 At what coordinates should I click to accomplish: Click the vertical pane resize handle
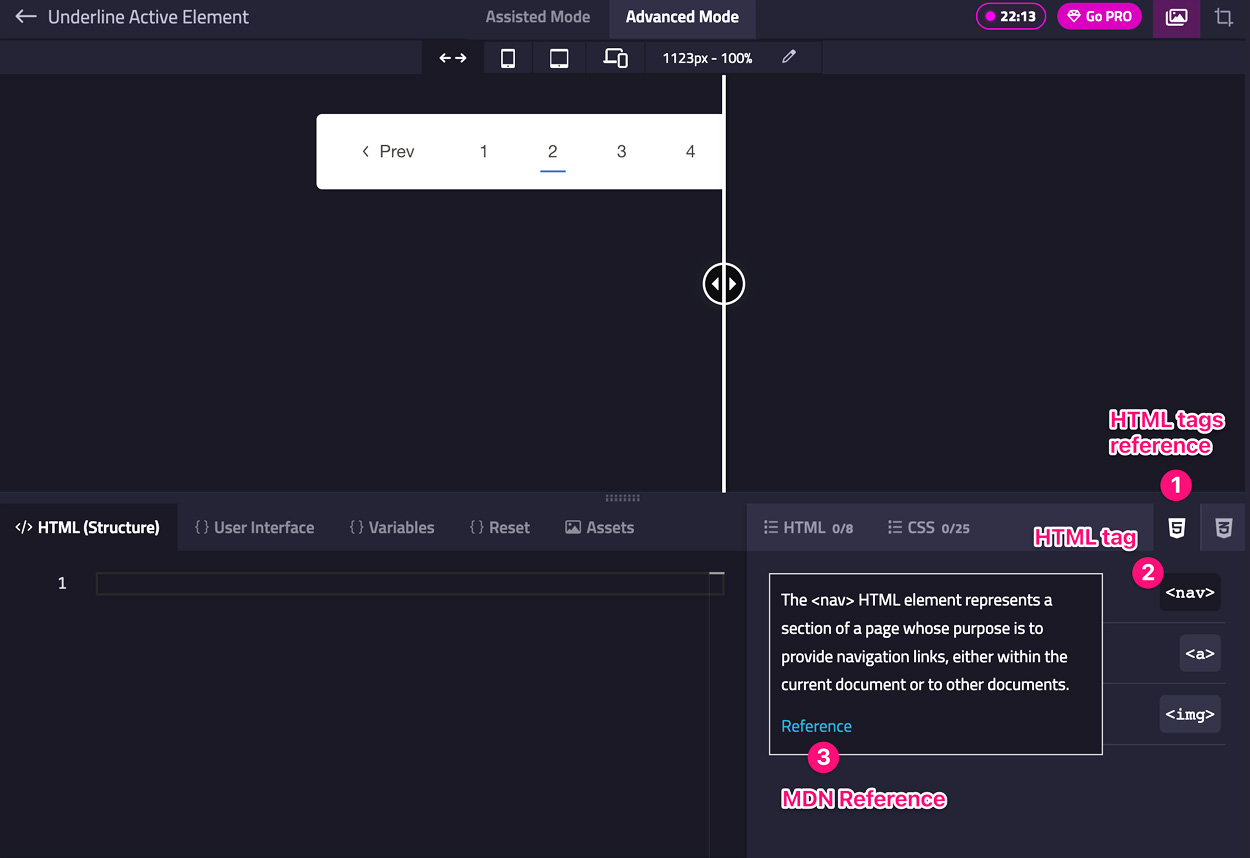723,283
